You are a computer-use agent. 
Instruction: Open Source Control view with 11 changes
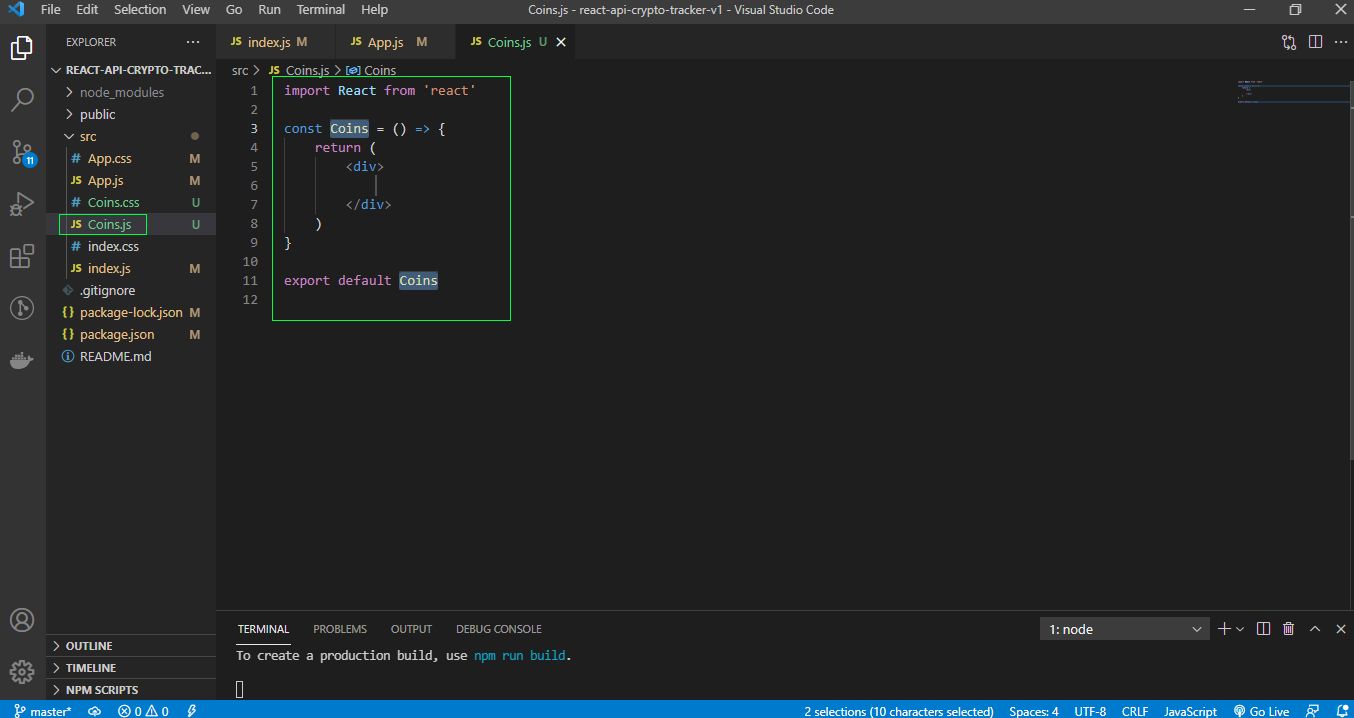coord(22,152)
